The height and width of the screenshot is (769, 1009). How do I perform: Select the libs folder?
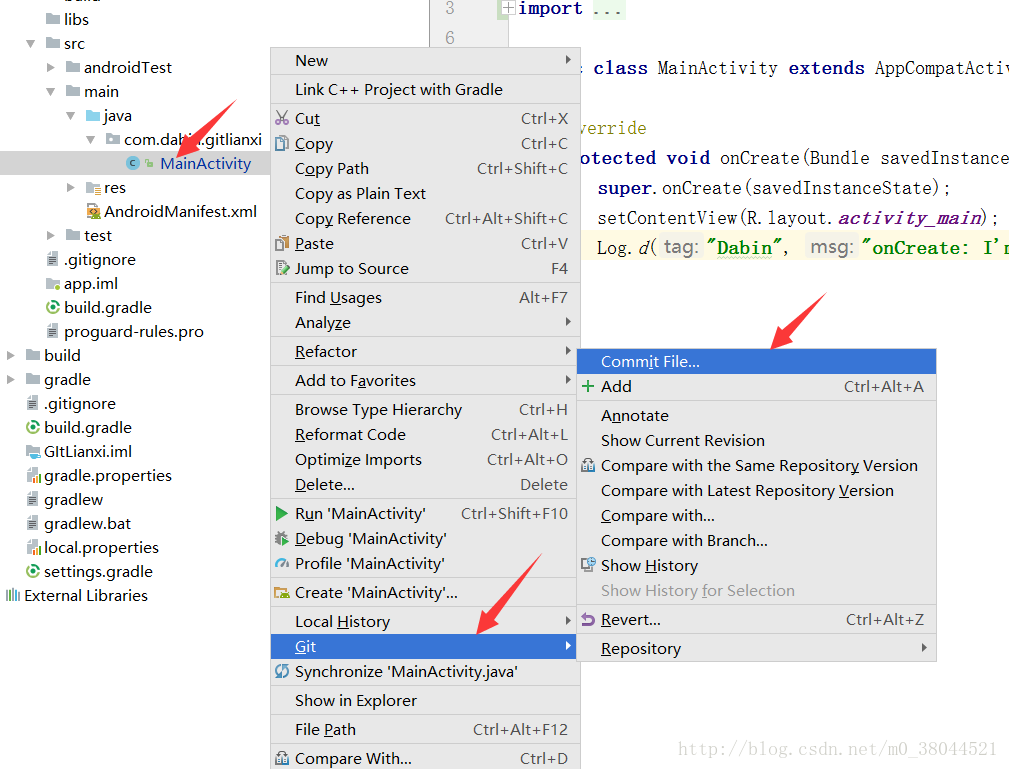pos(76,19)
